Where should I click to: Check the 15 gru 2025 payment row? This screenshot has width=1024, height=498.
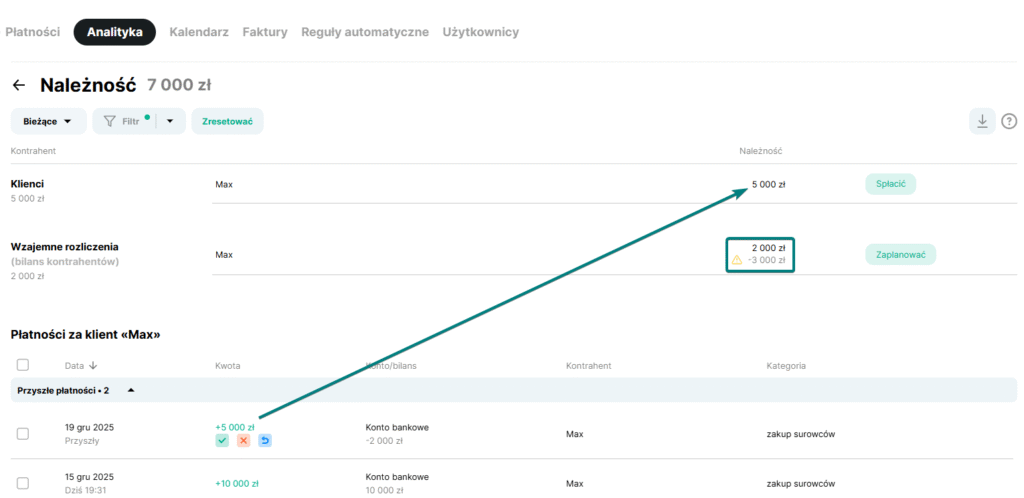pos(23,483)
